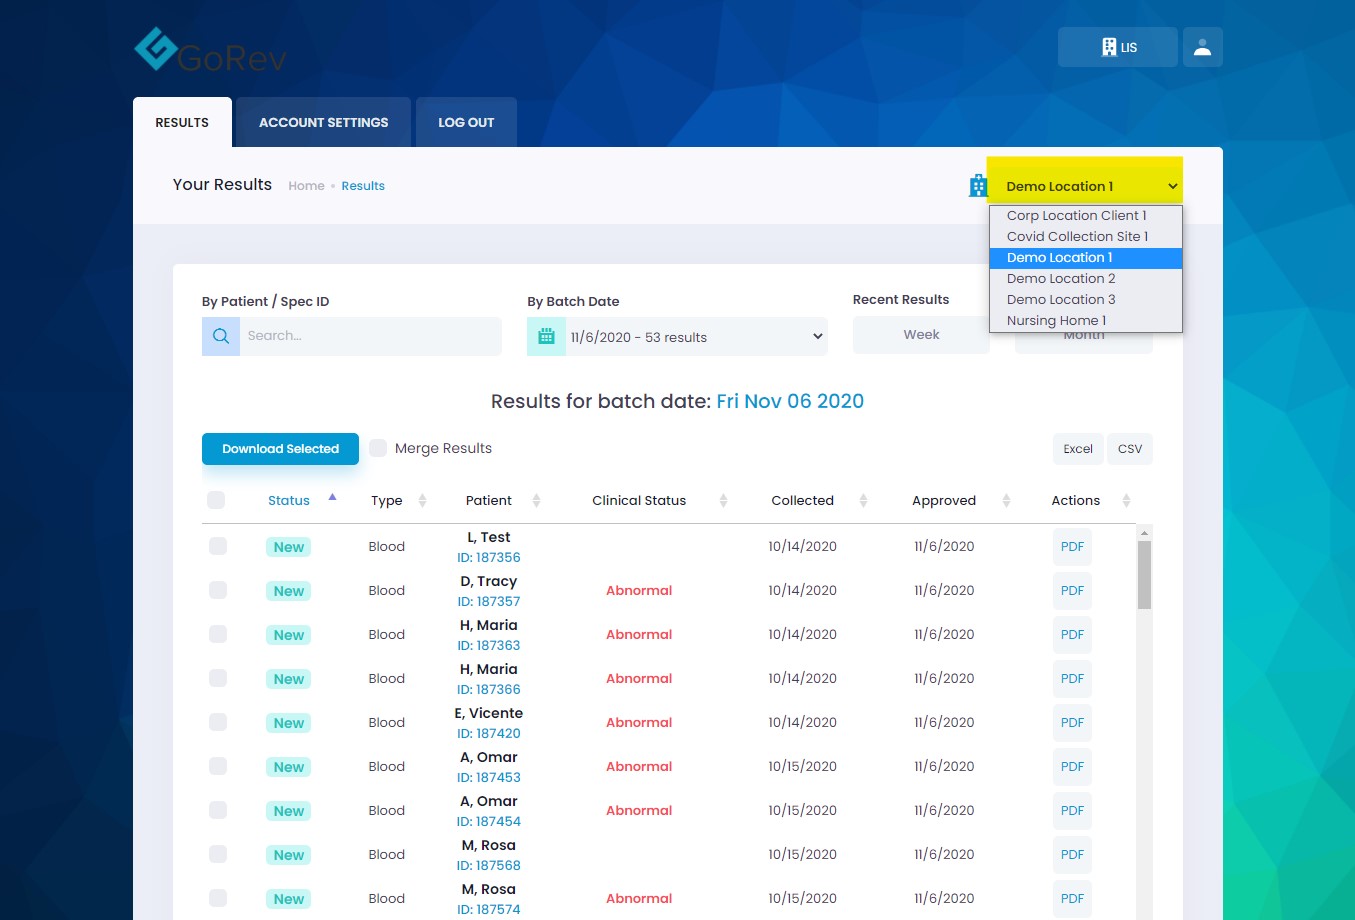
Task: Click the search magnifier icon
Action: 221,336
